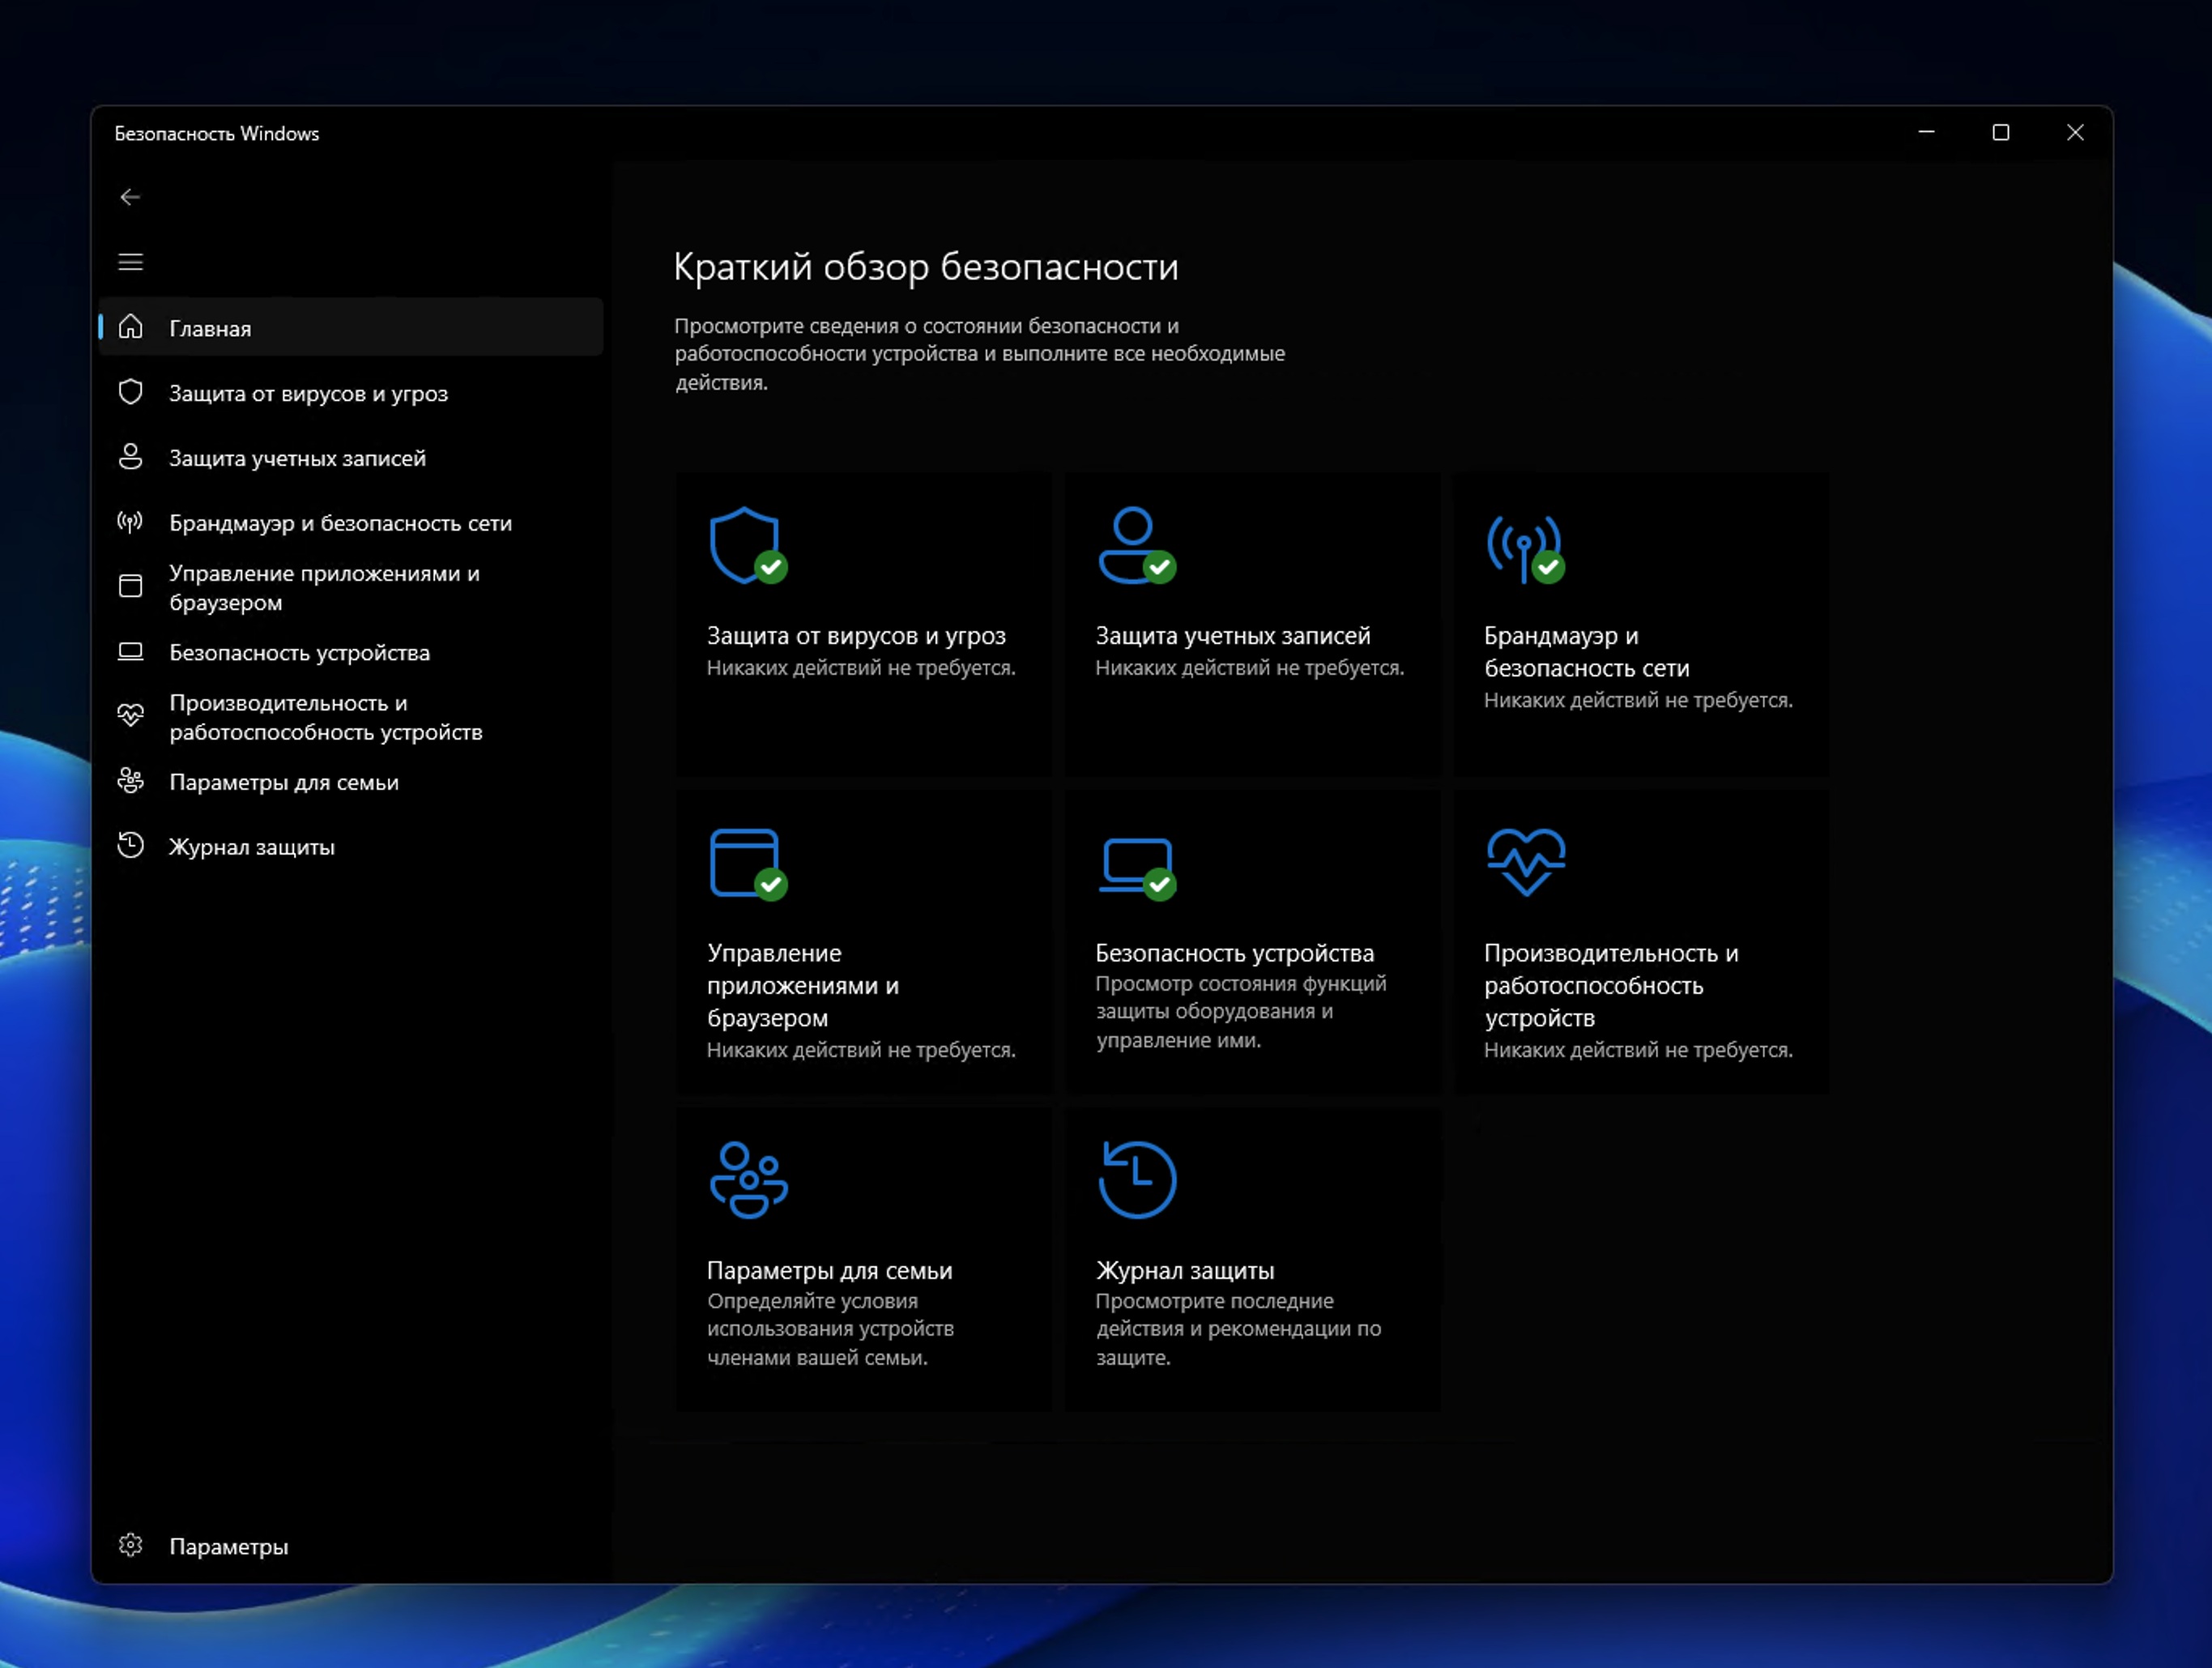Click the device health heart tile icon
Image resolution: width=2212 pixels, height=1668 pixels.
click(x=1526, y=862)
